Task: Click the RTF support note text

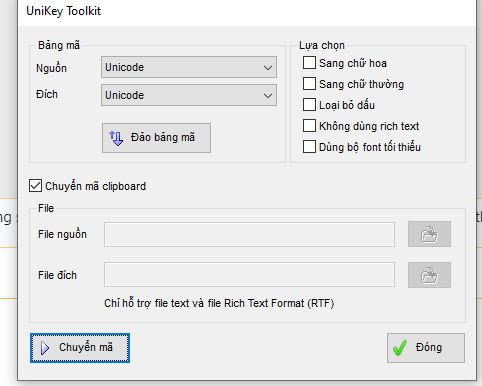Action: [x=219, y=303]
